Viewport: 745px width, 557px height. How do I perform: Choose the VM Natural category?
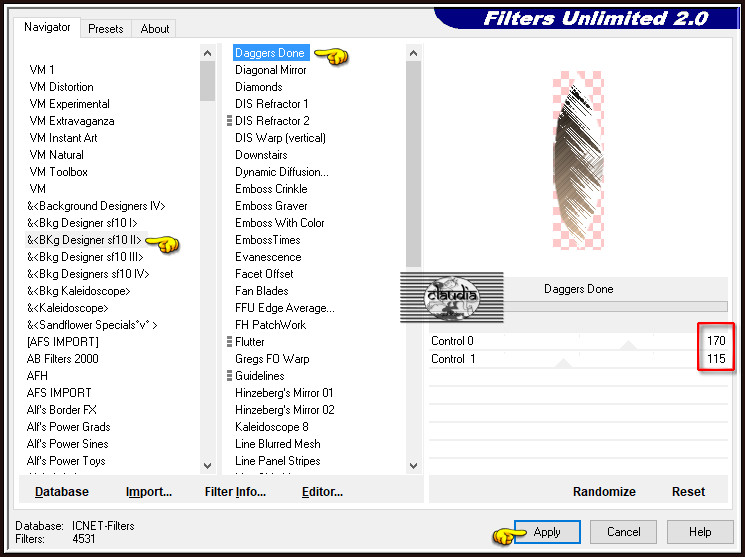point(56,155)
